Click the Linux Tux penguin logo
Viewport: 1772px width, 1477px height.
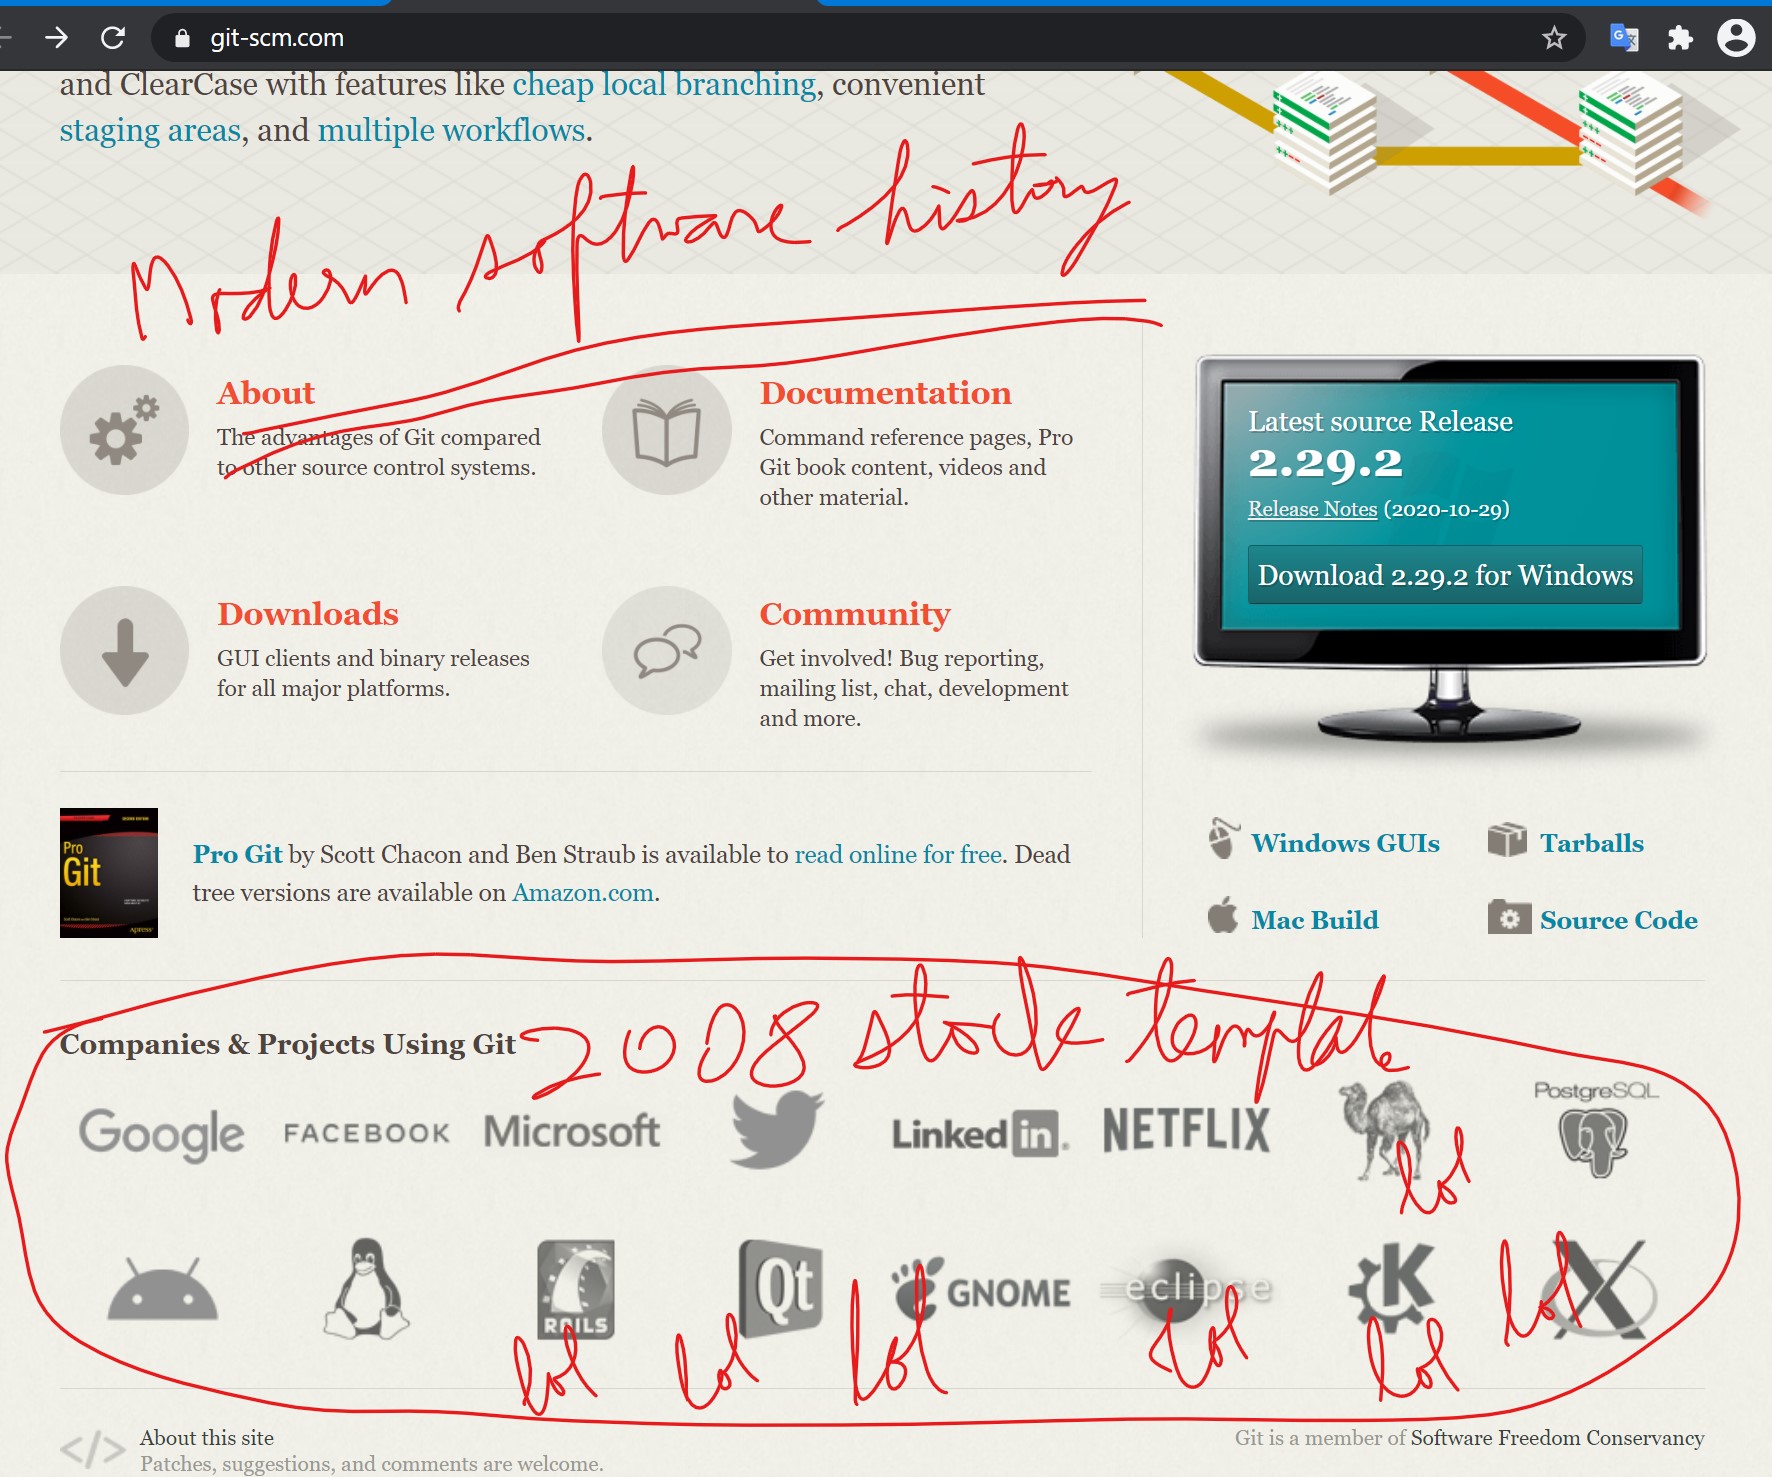(x=366, y=1289)
